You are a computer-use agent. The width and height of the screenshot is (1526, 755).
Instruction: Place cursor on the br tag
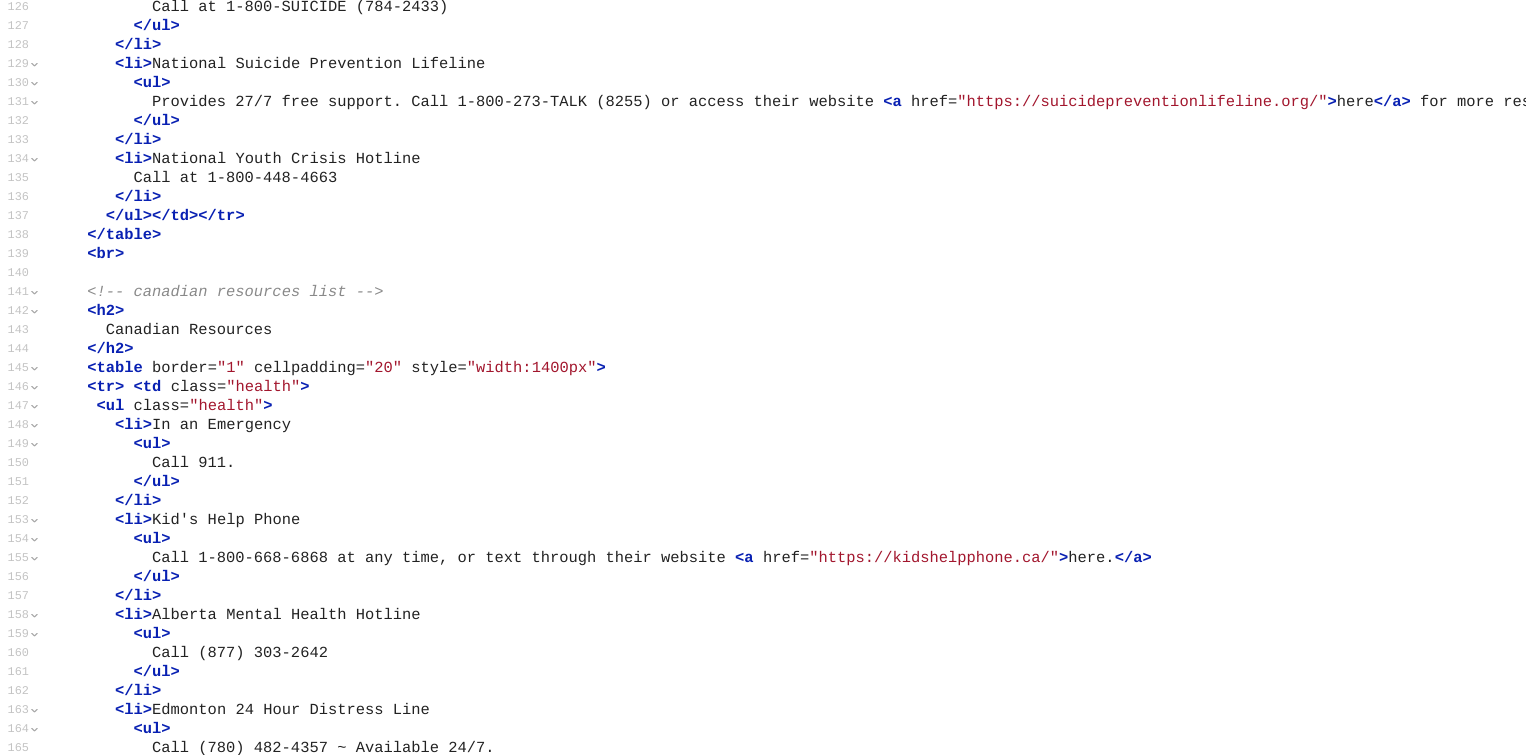click(x=106, y=254)
